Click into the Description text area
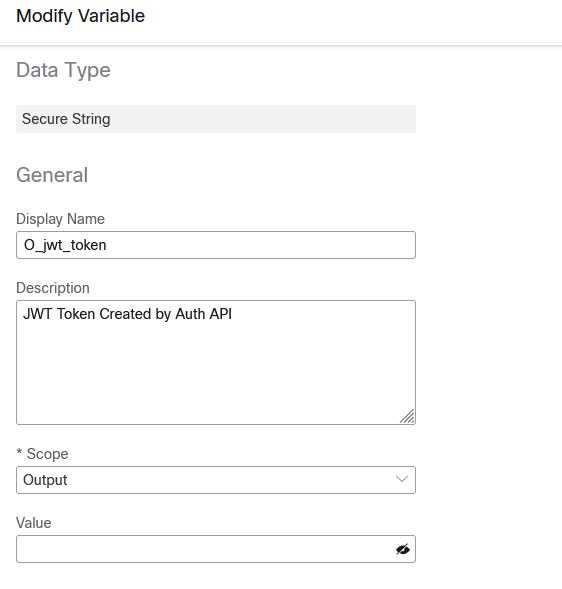Viewport: 562px width, 589px height. pyautogui.click(x=216, y=362)
